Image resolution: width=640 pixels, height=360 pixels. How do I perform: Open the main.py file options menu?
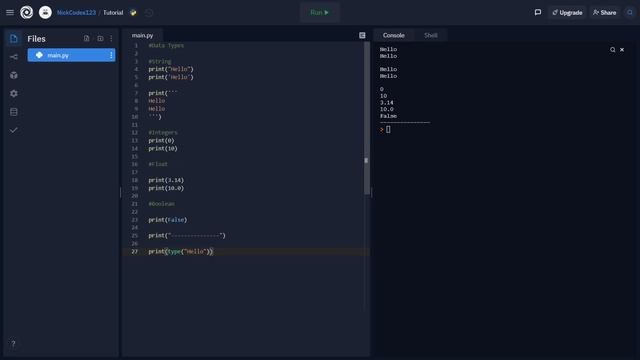[111, 55]
